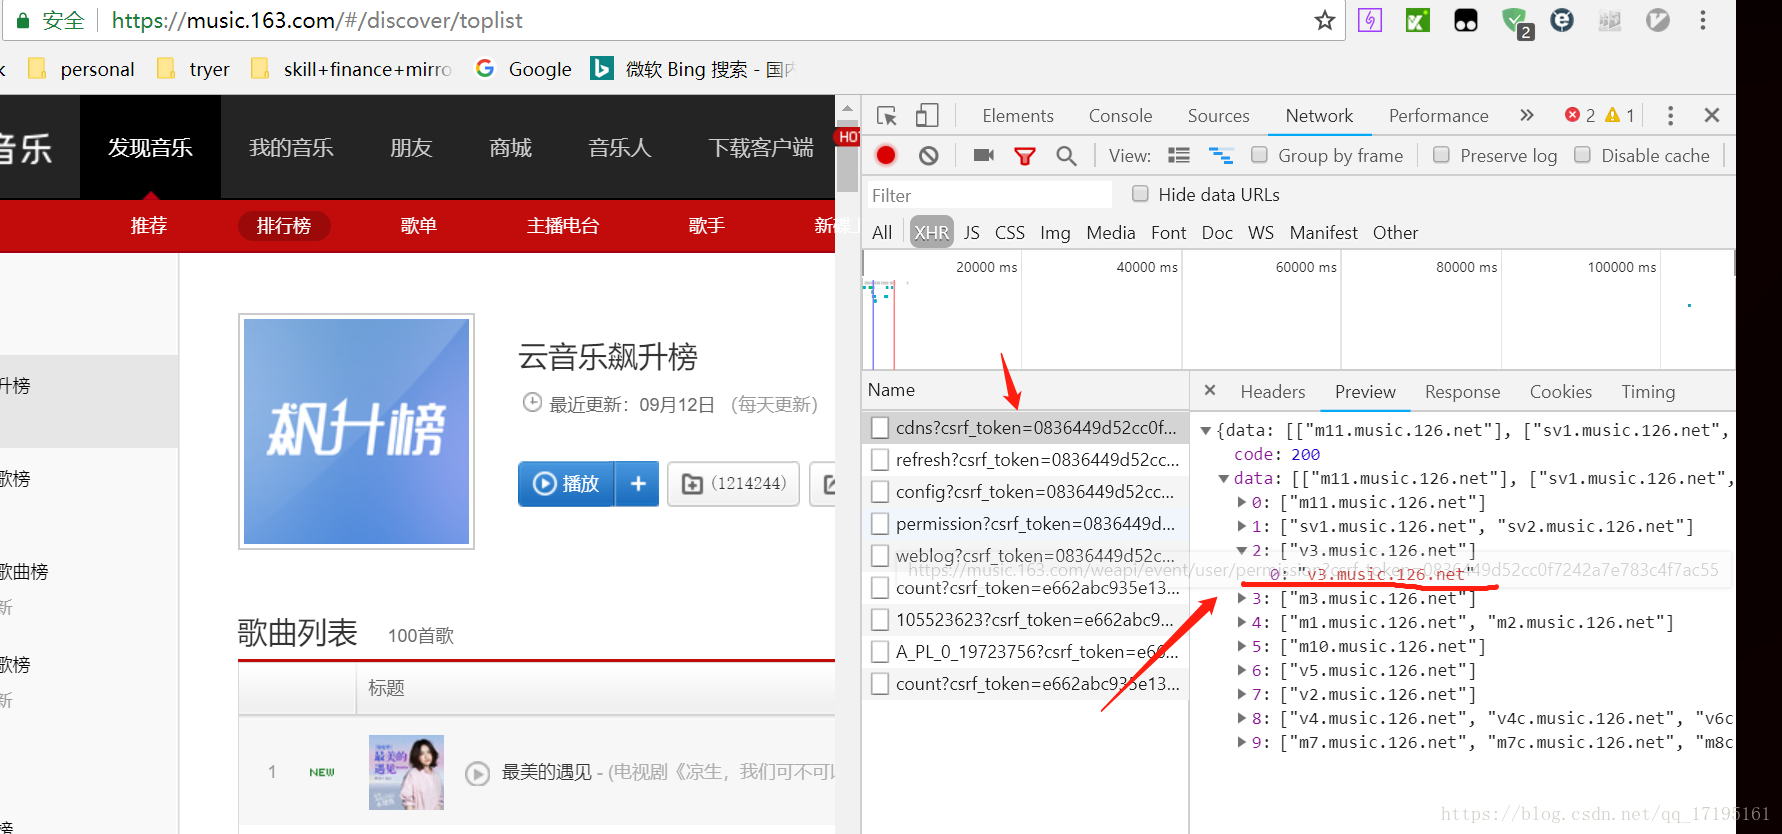Click the browser address bar URL
Screen dimensions: 1782x834
(317, 20)
